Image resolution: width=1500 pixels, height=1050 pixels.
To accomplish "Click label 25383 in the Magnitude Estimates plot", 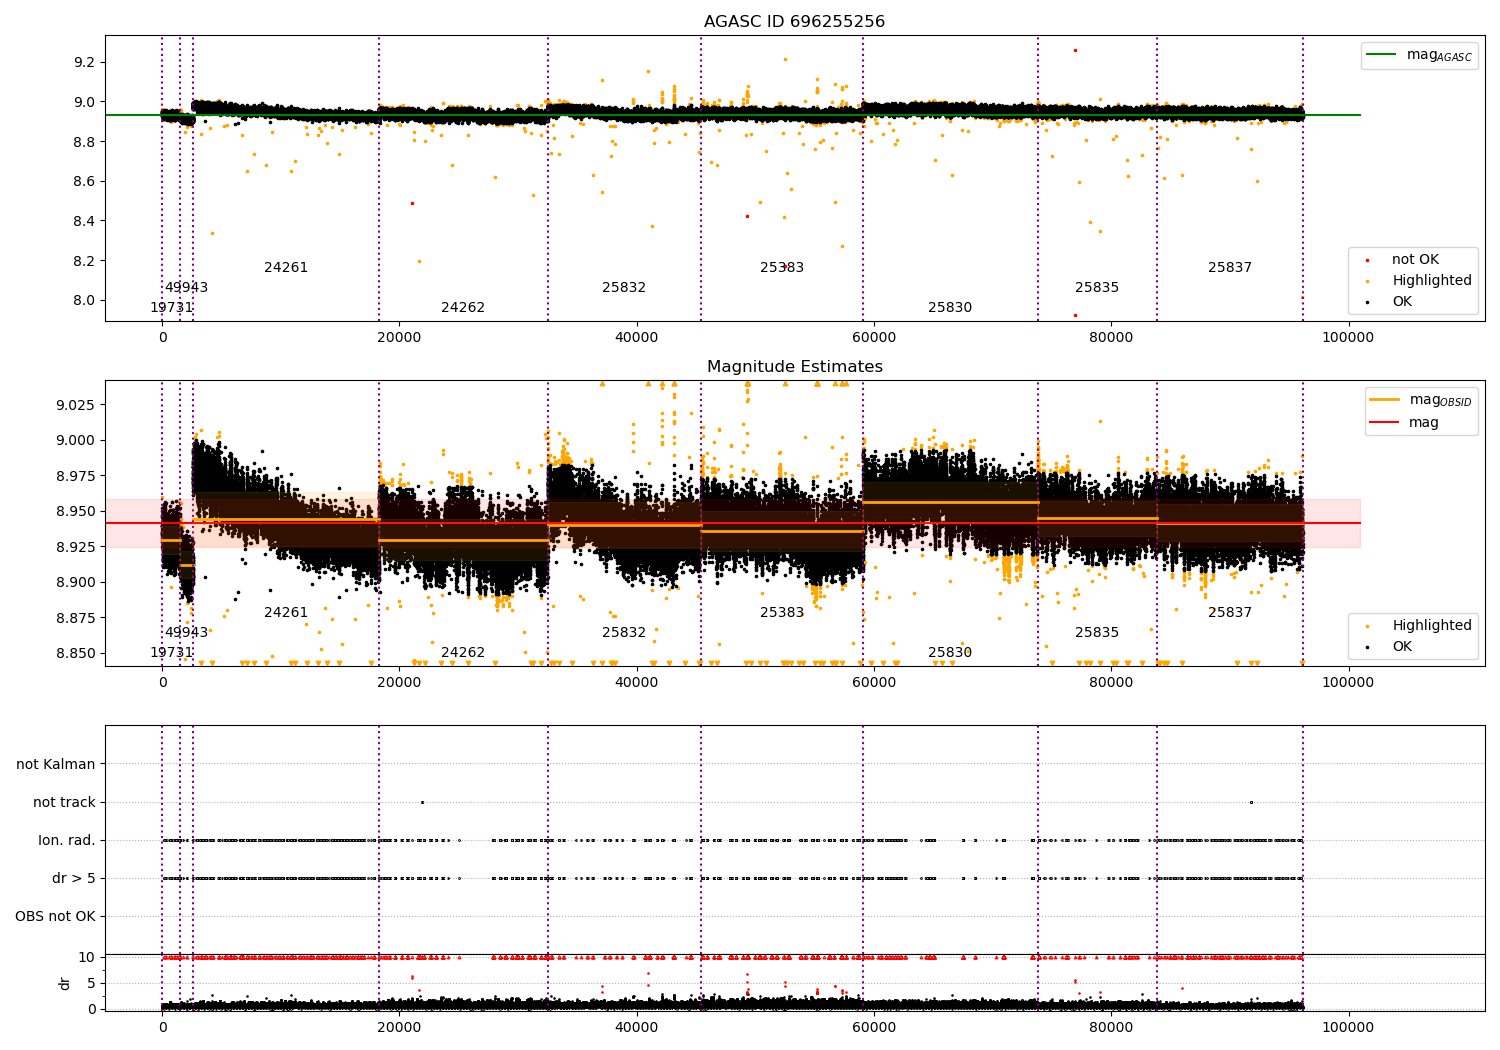I will [x=782, y=613].
